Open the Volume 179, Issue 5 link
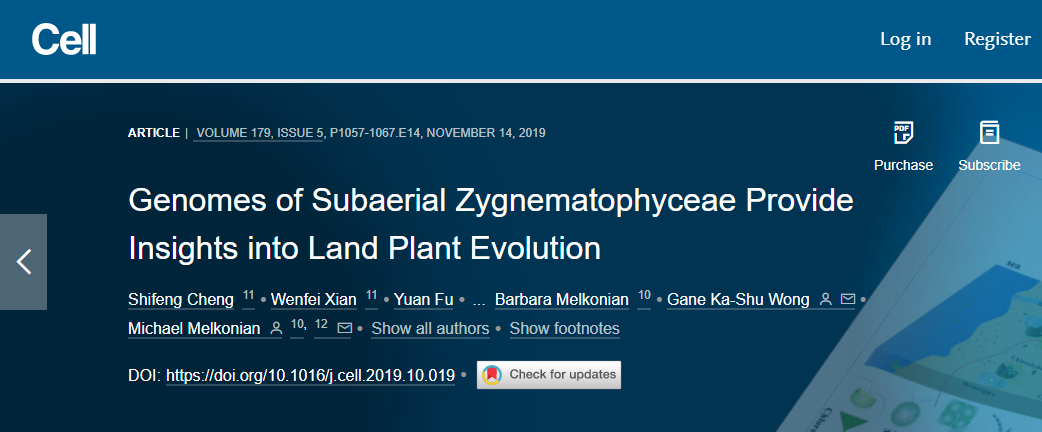1042x432 pixels. [260, 133]
